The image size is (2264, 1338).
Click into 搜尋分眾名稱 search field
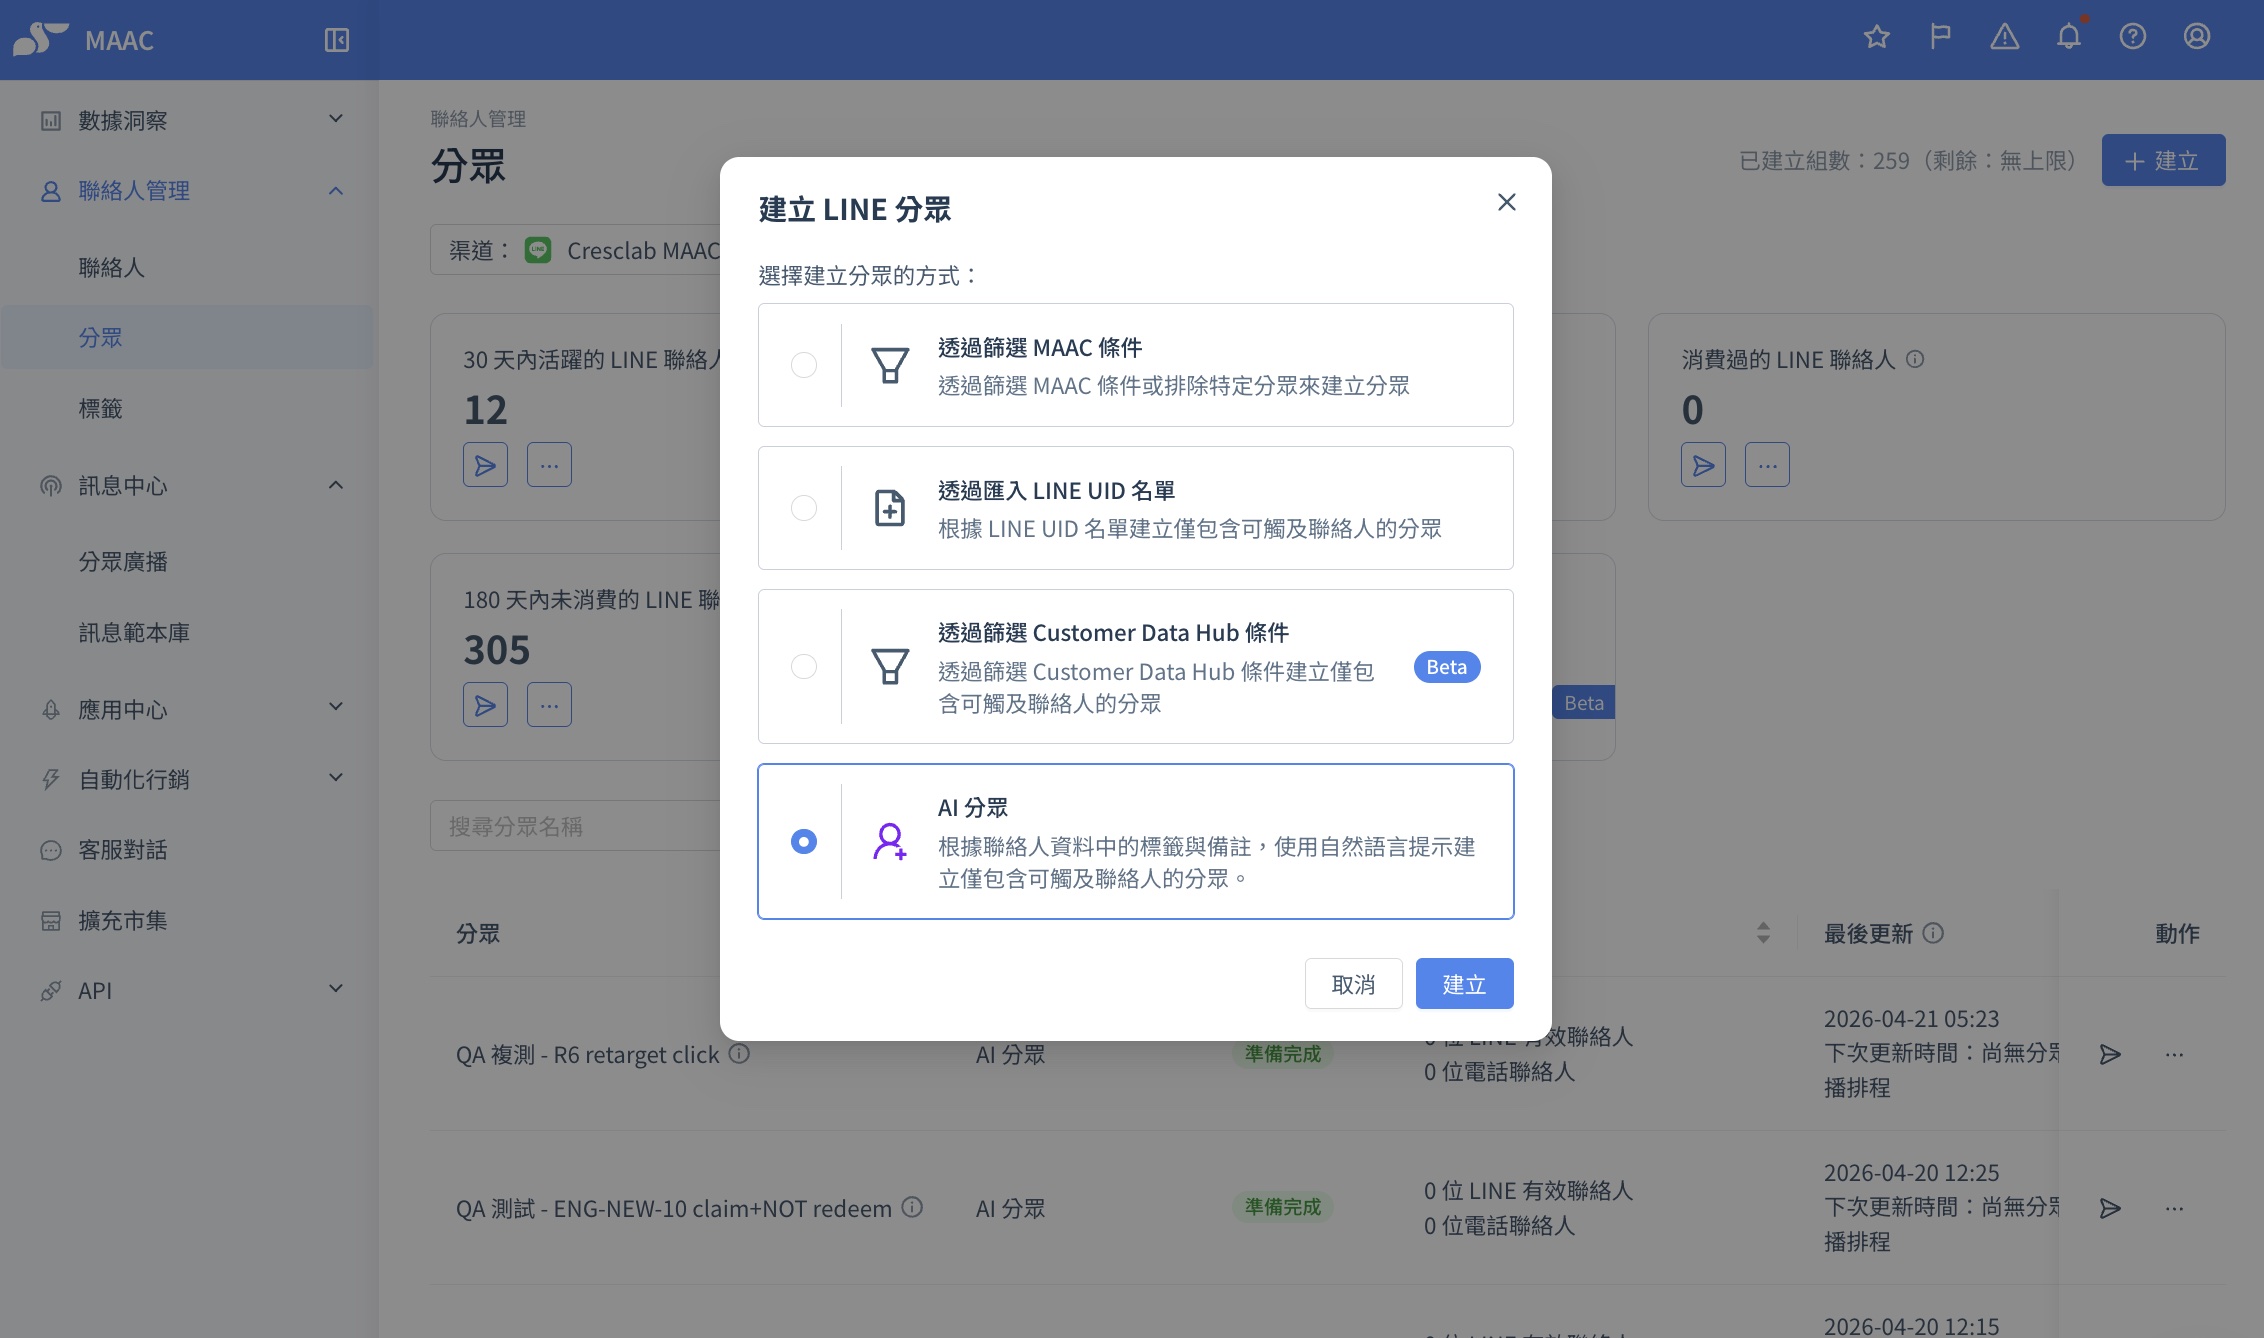[x=576, y=826]
